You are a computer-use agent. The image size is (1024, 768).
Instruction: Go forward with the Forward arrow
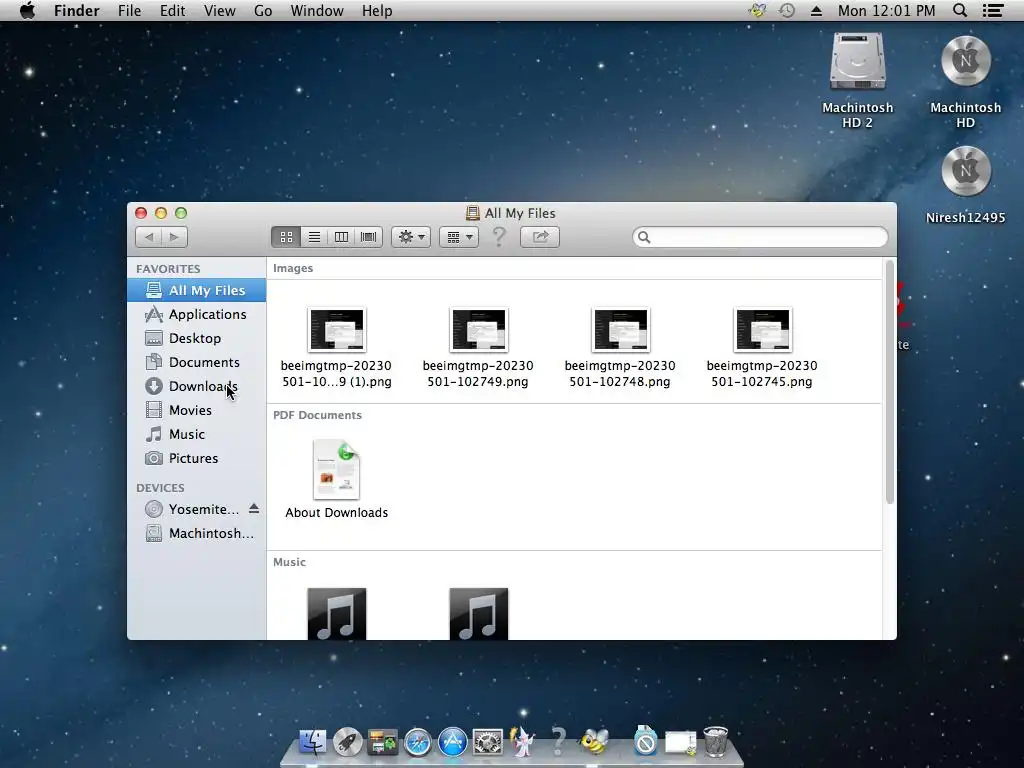click(x=174, y=237)
